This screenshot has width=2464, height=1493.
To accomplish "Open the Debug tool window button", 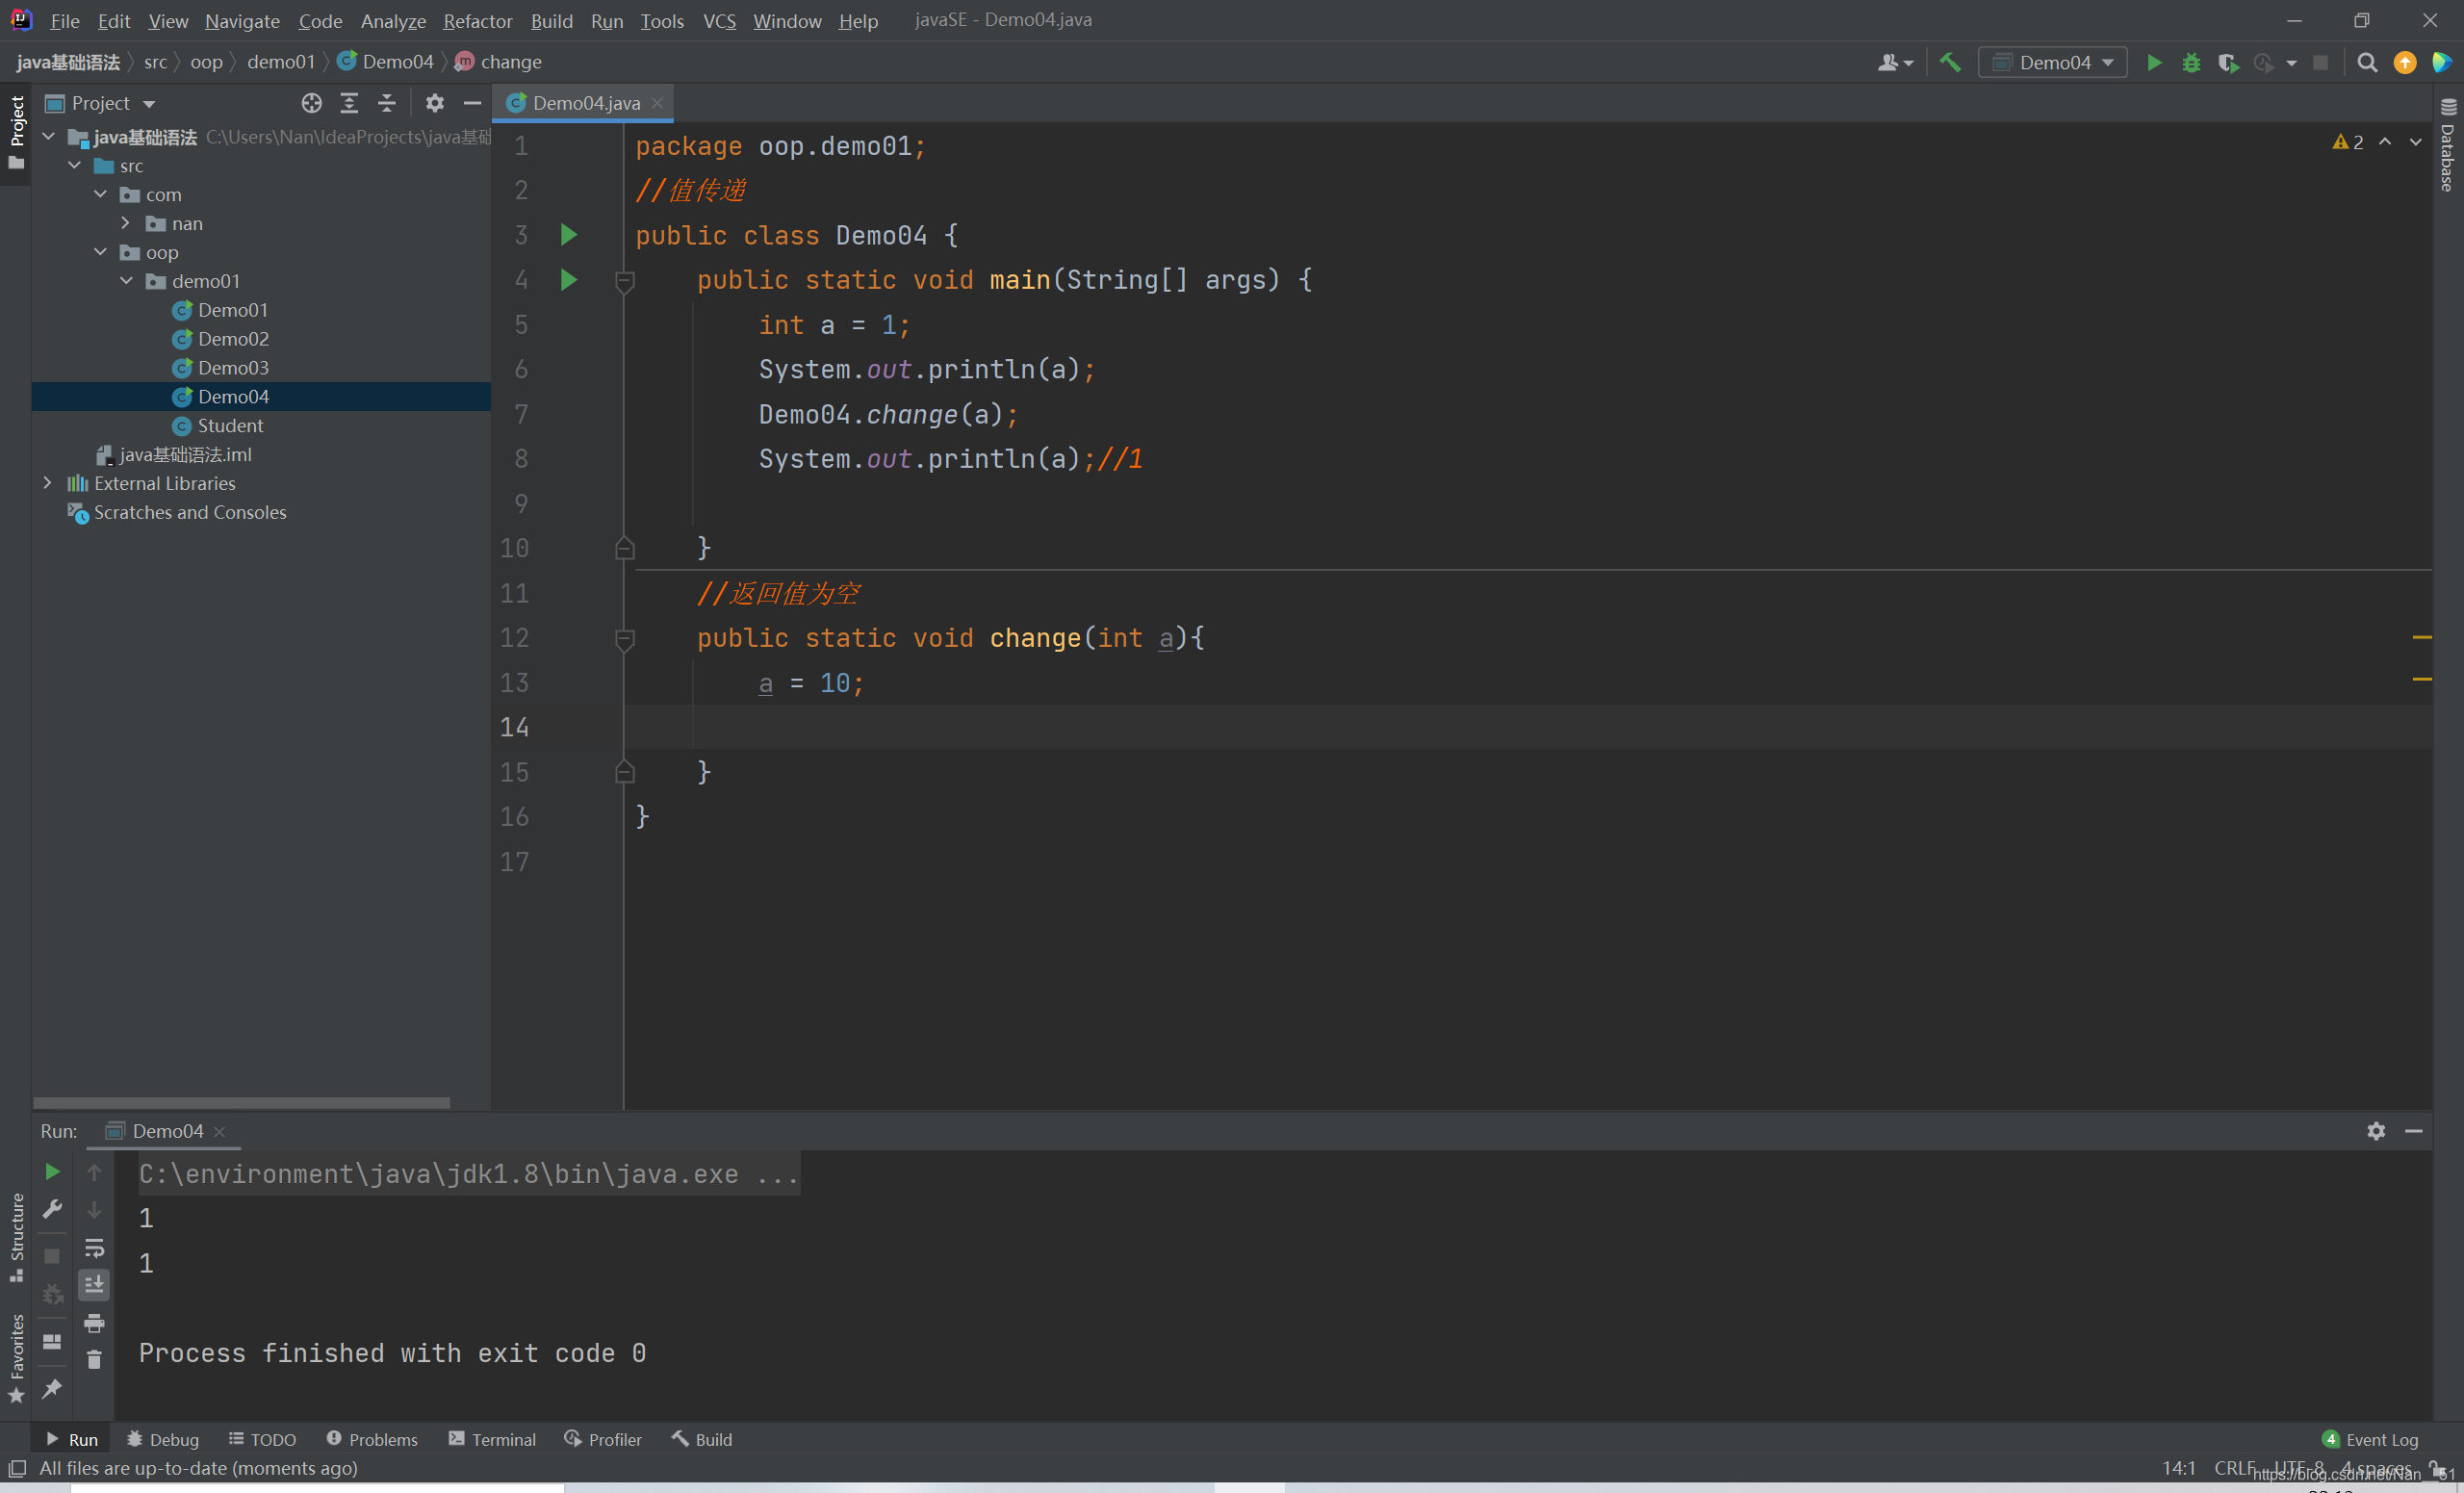I will (x=163, y=1439).
